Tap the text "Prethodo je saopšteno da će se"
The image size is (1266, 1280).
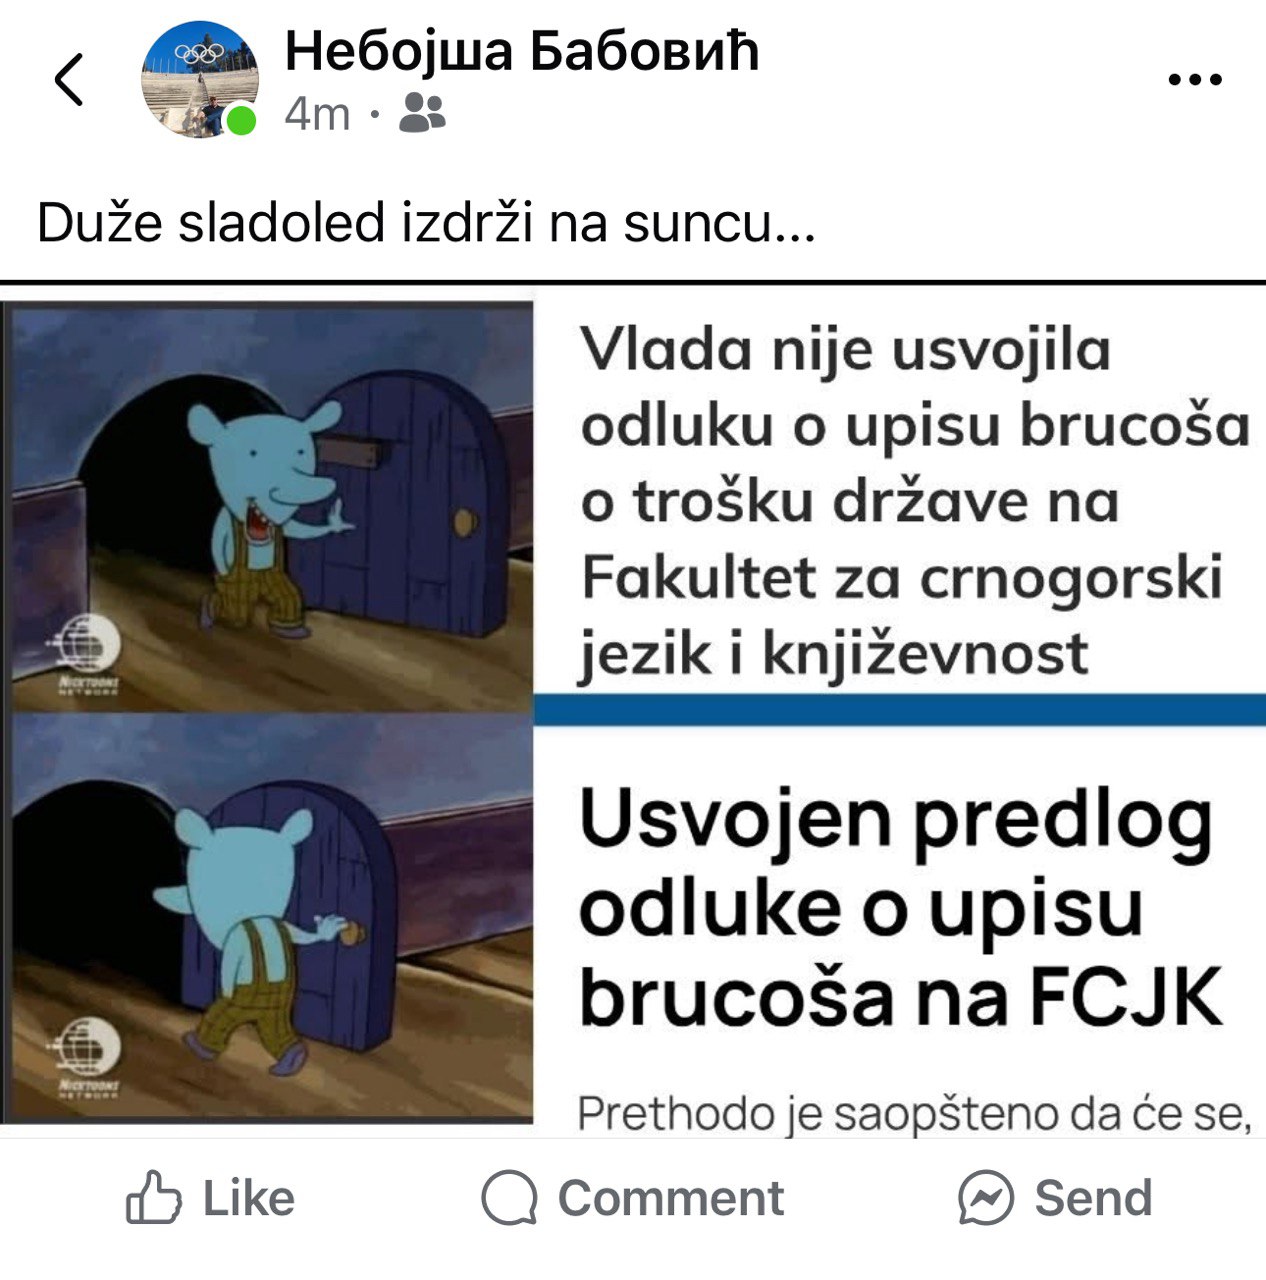click(914, 1114)
